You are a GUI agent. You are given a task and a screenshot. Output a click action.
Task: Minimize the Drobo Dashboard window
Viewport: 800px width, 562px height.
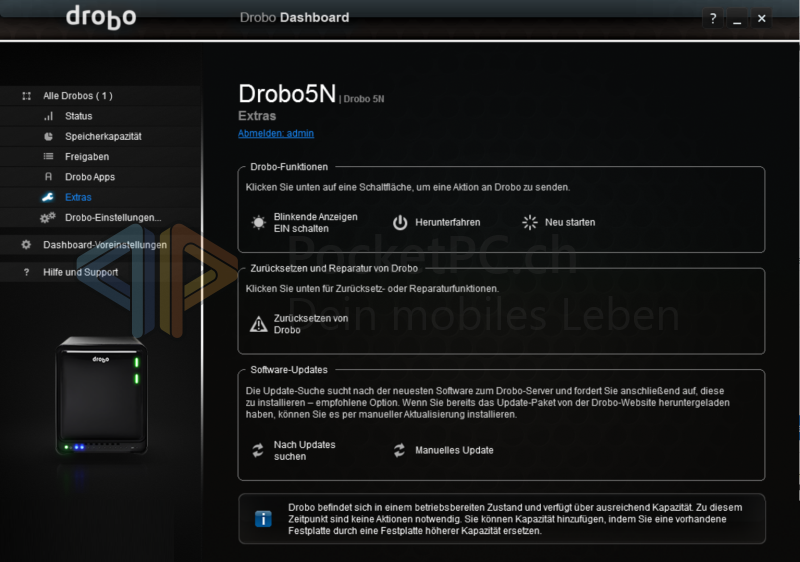point(737,18)
